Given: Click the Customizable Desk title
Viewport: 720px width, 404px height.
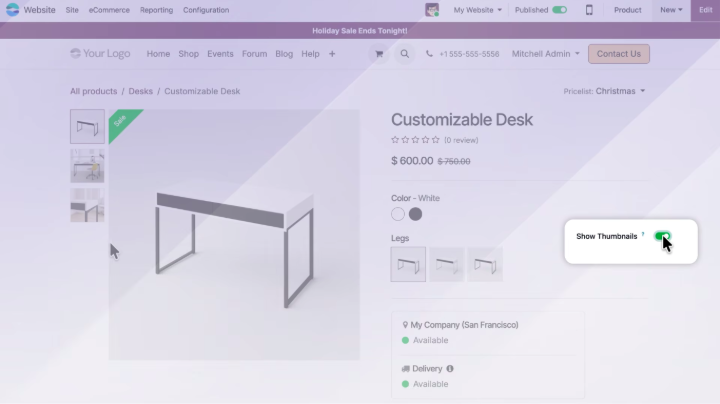Looking at the screenshot, I should (461, 120).
